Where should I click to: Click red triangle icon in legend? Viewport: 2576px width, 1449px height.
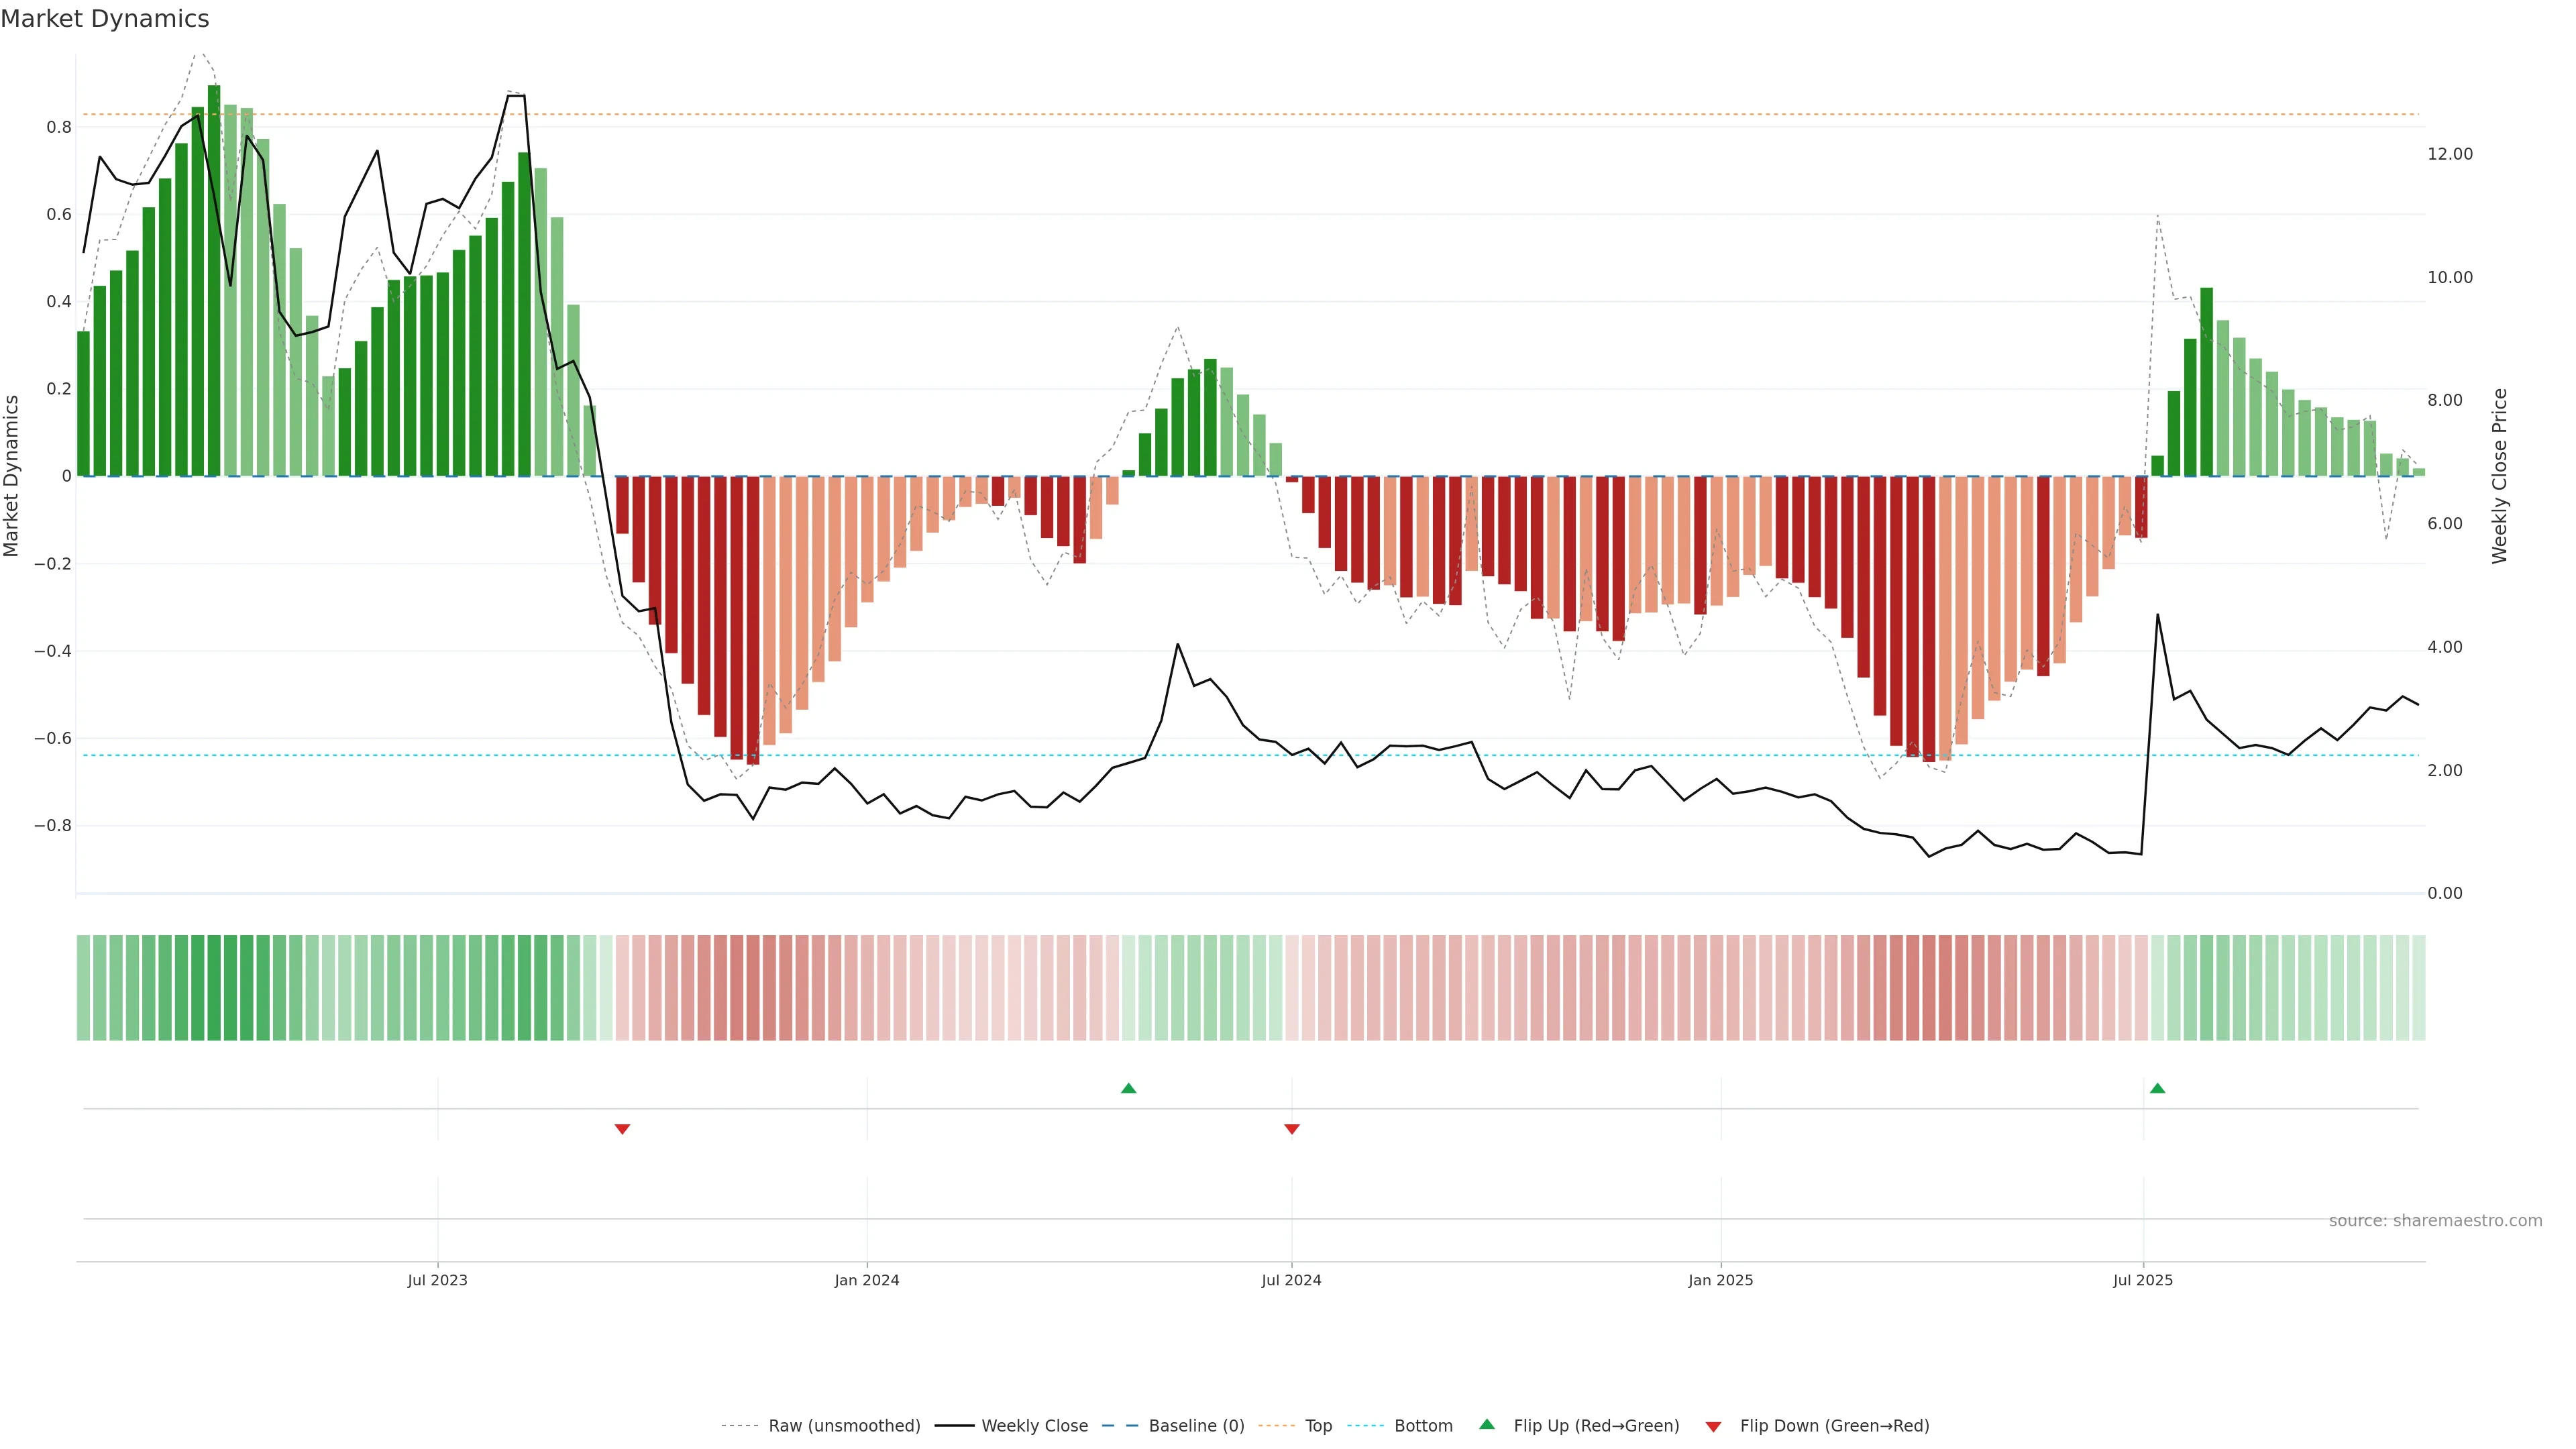[x=1713, y=1427]
